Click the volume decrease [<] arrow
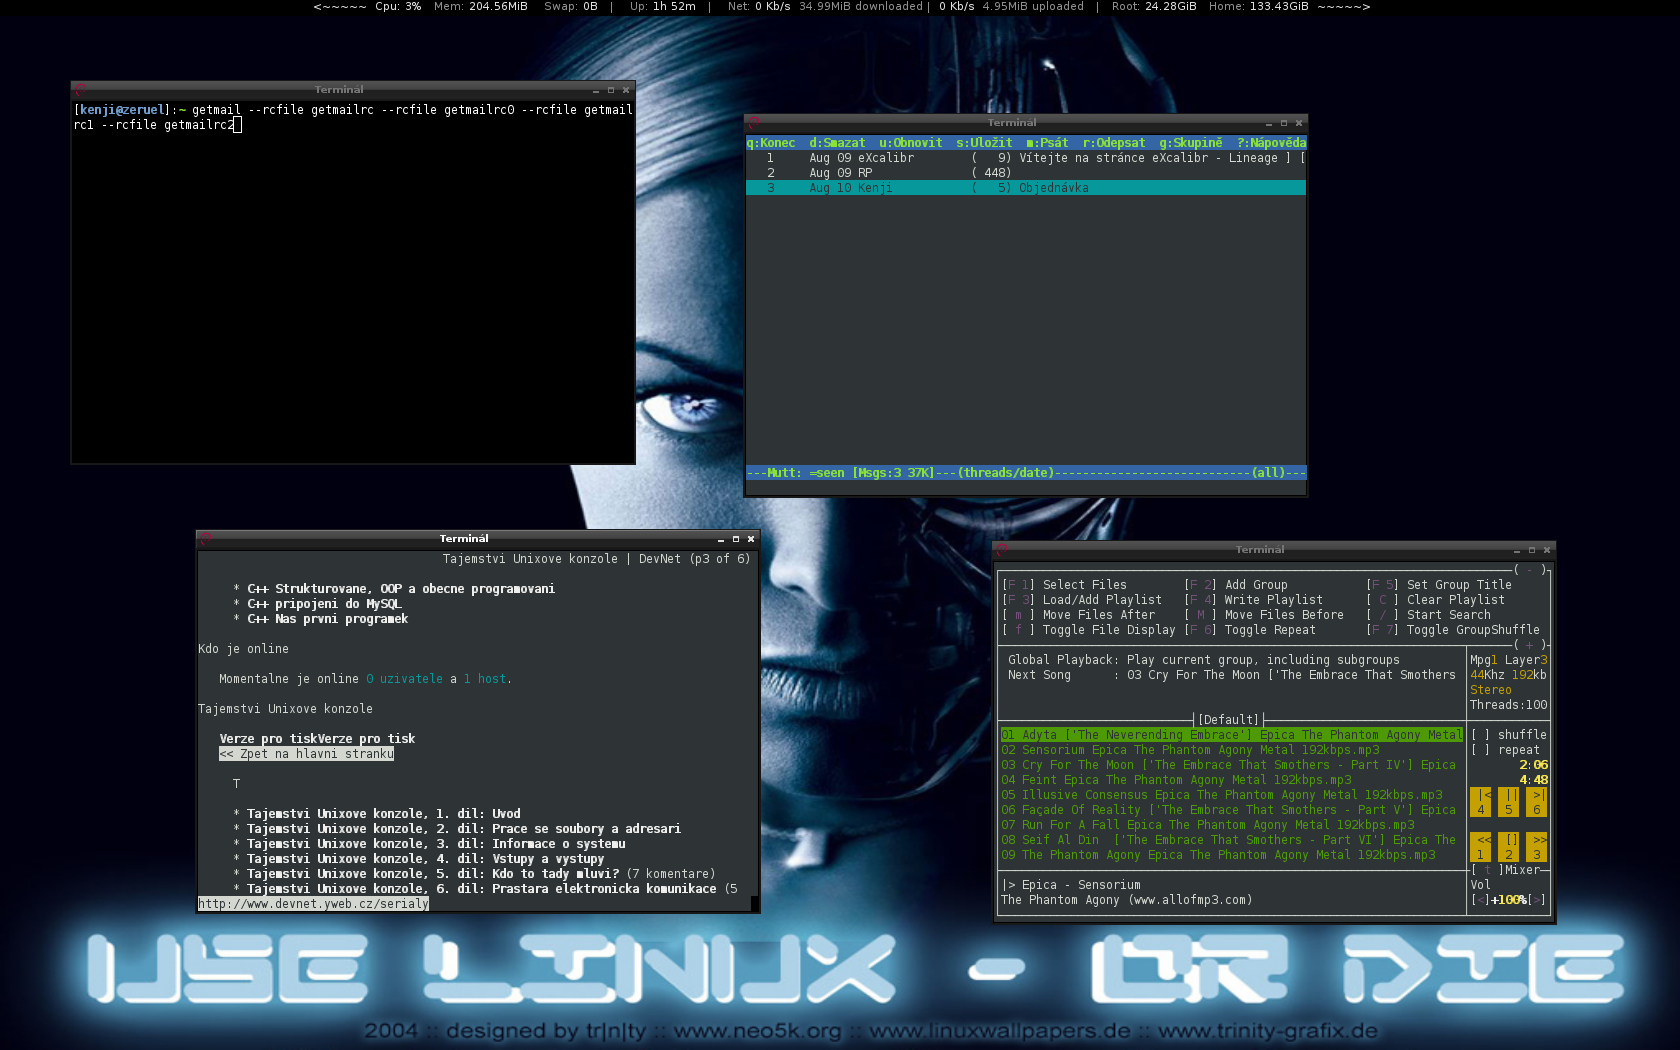Viewport: 1680px width, 1050px height. (1480, 900)
